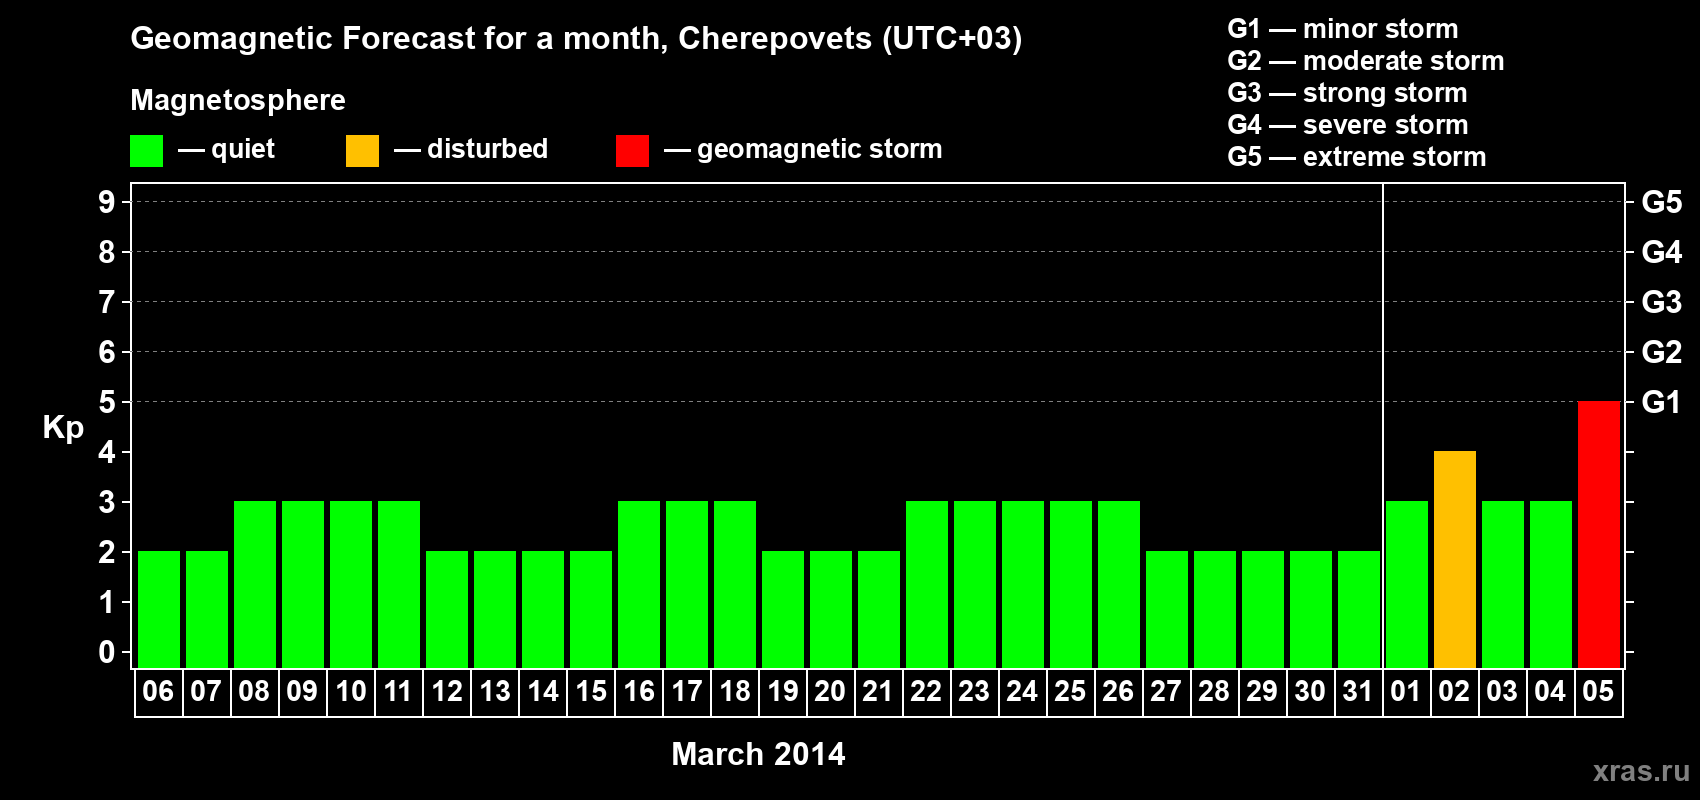Click the bar for March 16
Image resolution: width=1700 pixels, height=800 pixels.
[x=638, y=584]
